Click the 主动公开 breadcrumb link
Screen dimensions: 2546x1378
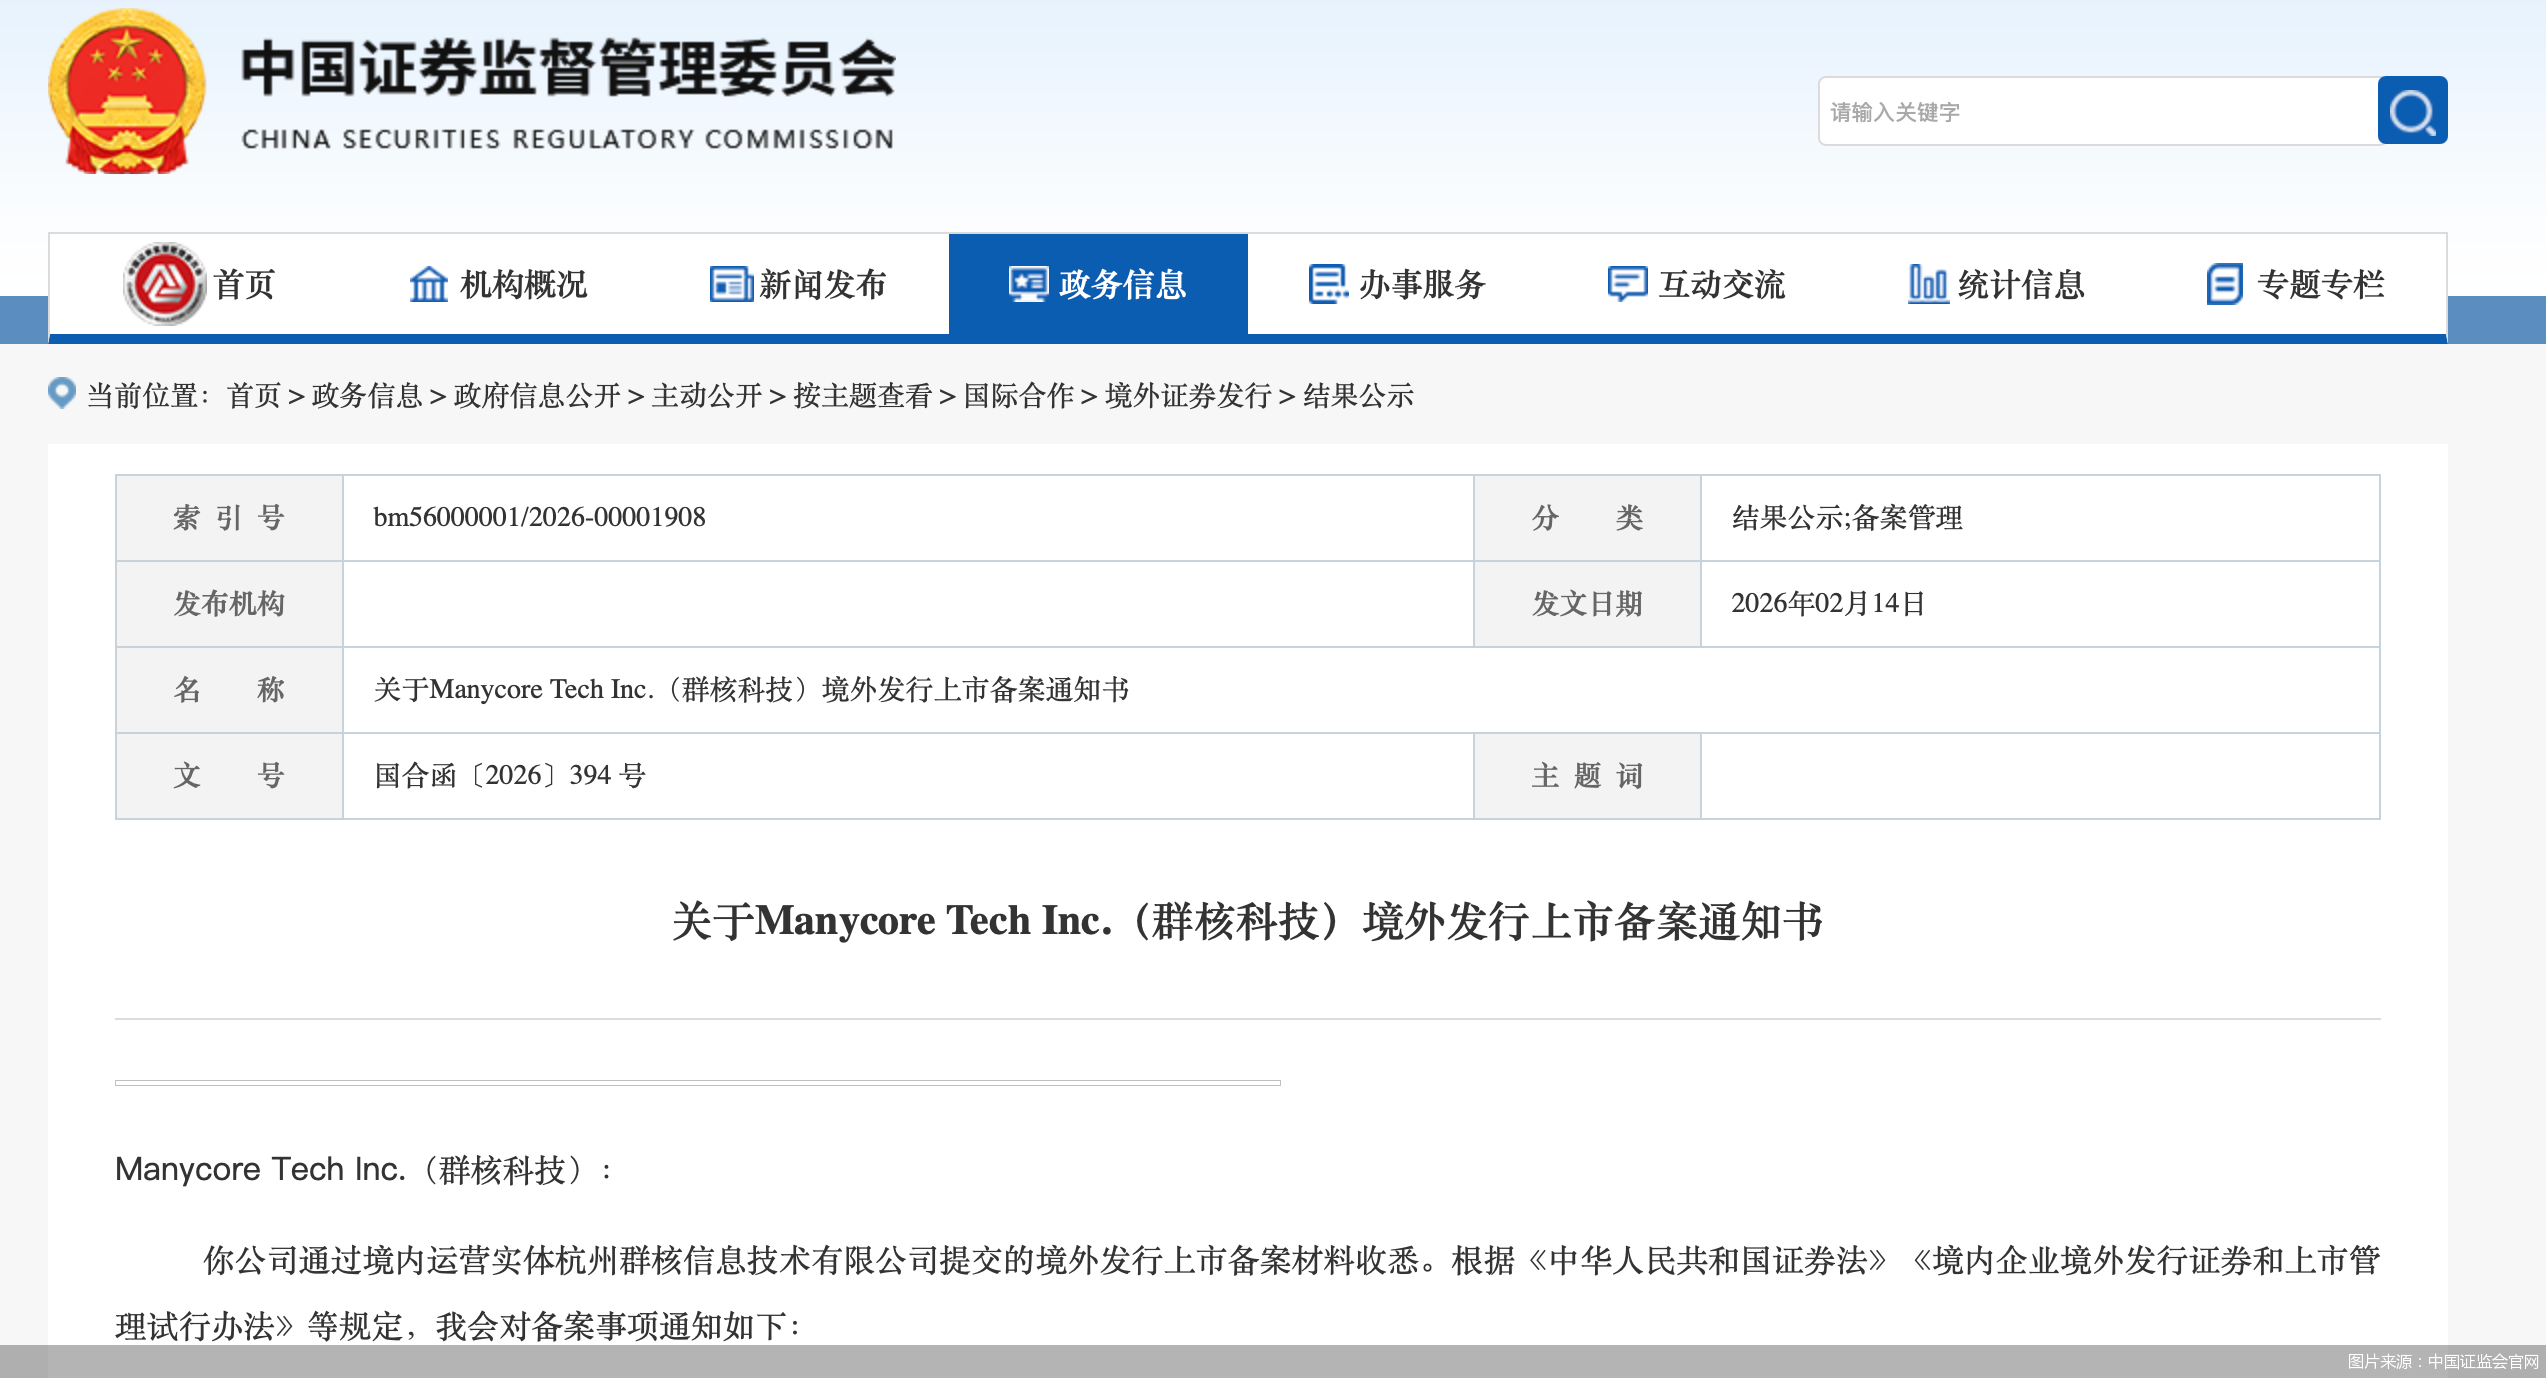[x=710, y=396]
